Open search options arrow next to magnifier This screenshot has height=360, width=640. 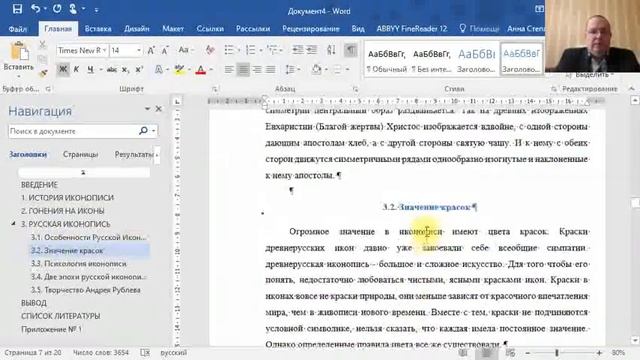pos(153,131)
